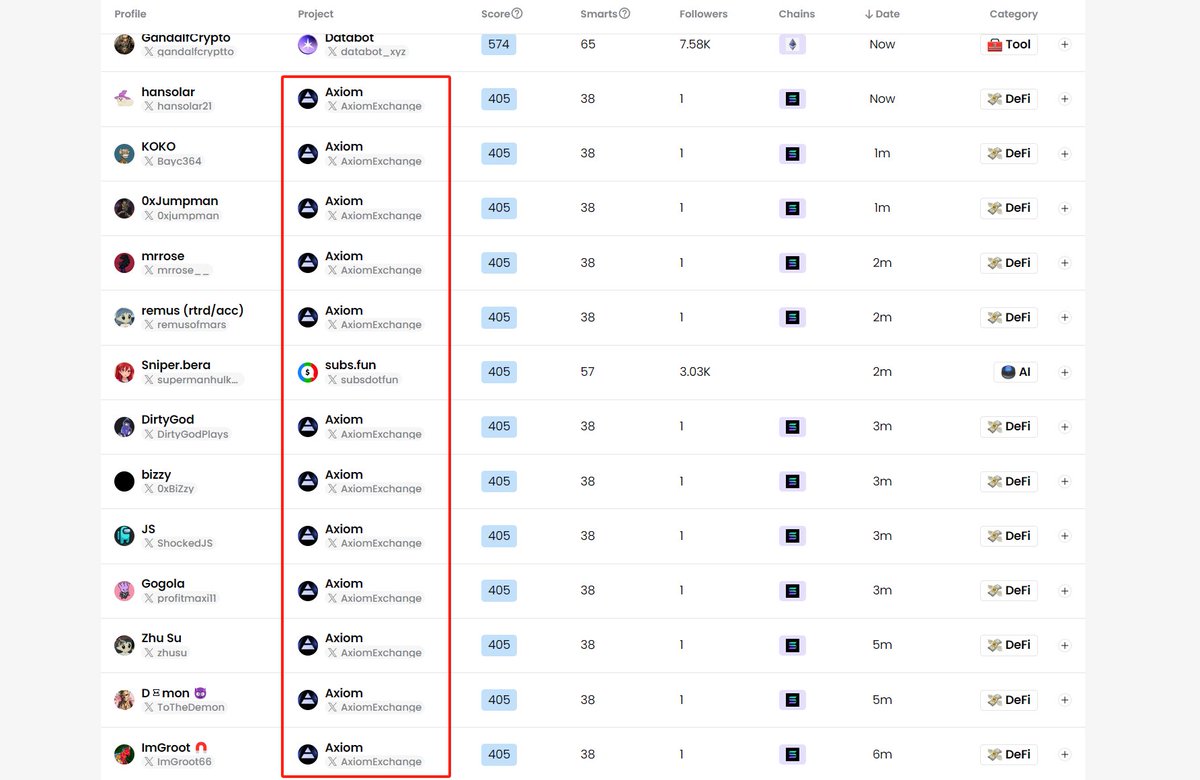1200x780 pixels.
Task: Click the Axiom logo in hansolar's row
Action: pos(308,99)
